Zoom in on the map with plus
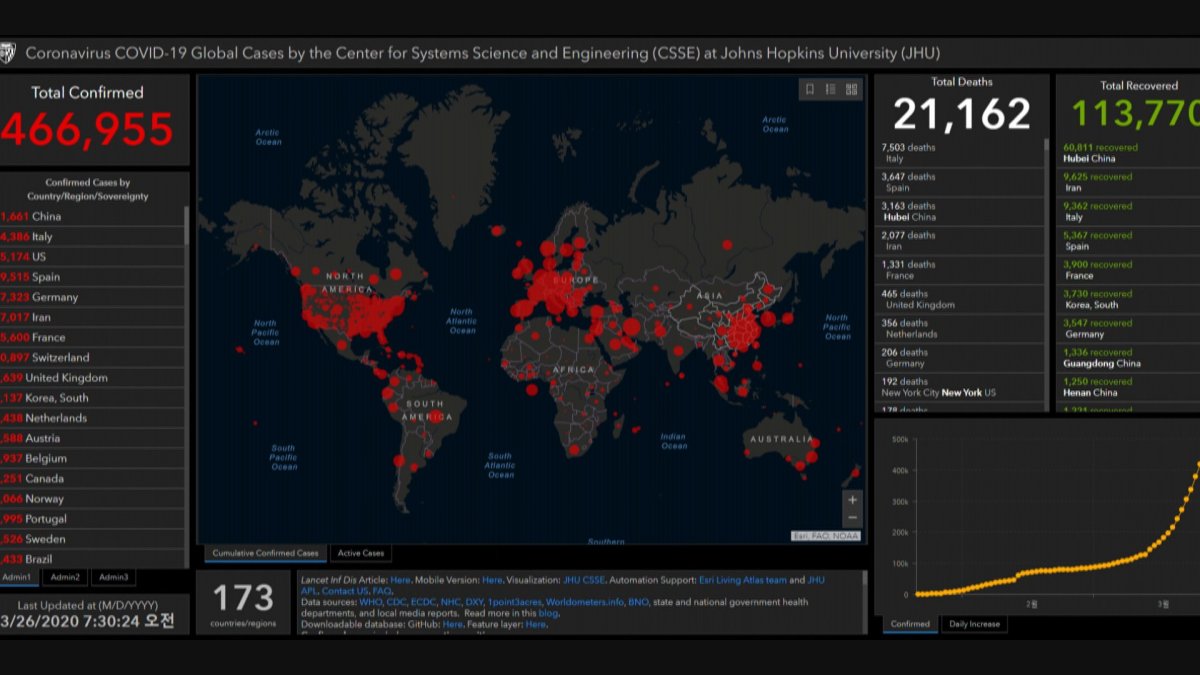The height and width of the screenshot is (675, 1200). [852, 500]
